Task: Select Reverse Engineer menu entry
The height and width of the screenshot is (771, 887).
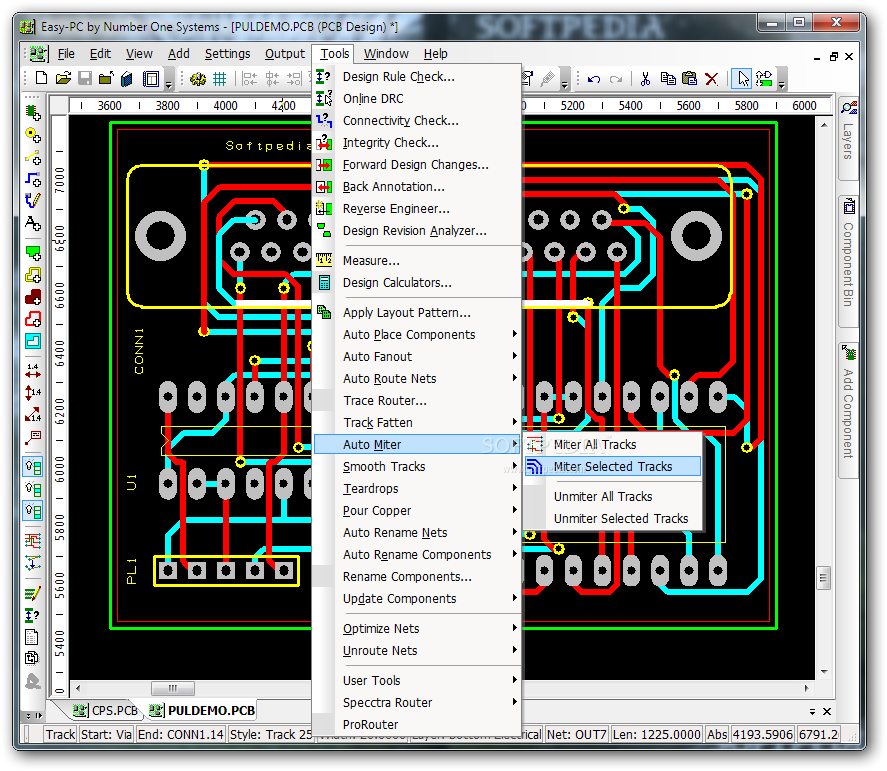Action: [x=417, y=209]
